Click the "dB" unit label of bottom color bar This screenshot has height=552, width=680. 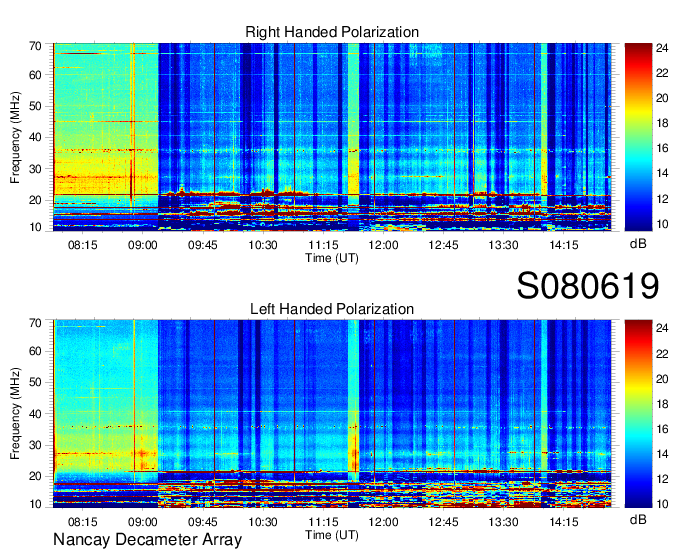pos(638,519)
